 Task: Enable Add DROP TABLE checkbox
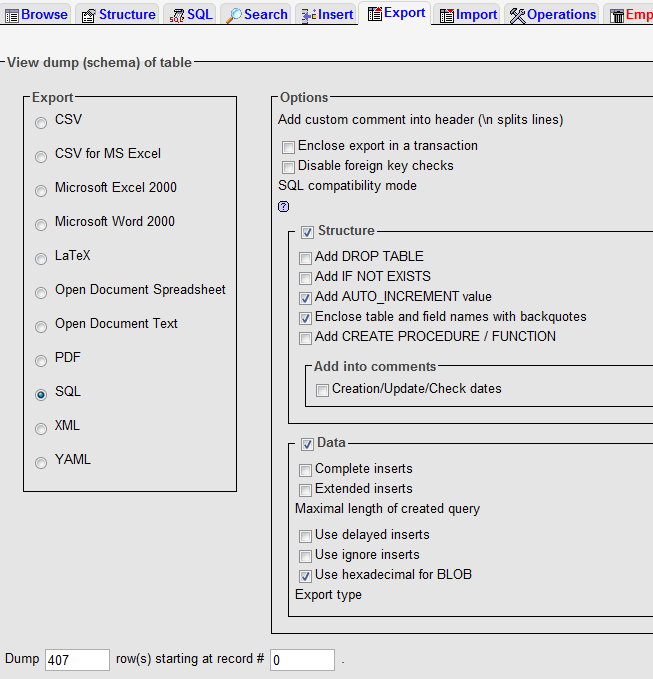(306, 257)
